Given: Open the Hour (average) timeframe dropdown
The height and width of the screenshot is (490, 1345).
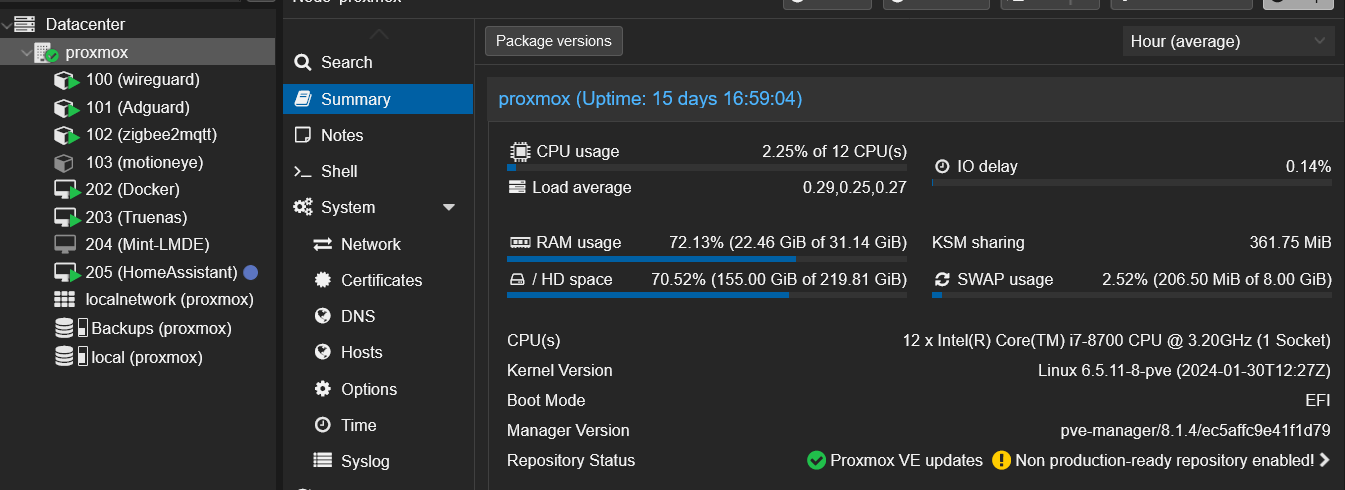Looking at the screenshot, I should (x=1228, y=41).
